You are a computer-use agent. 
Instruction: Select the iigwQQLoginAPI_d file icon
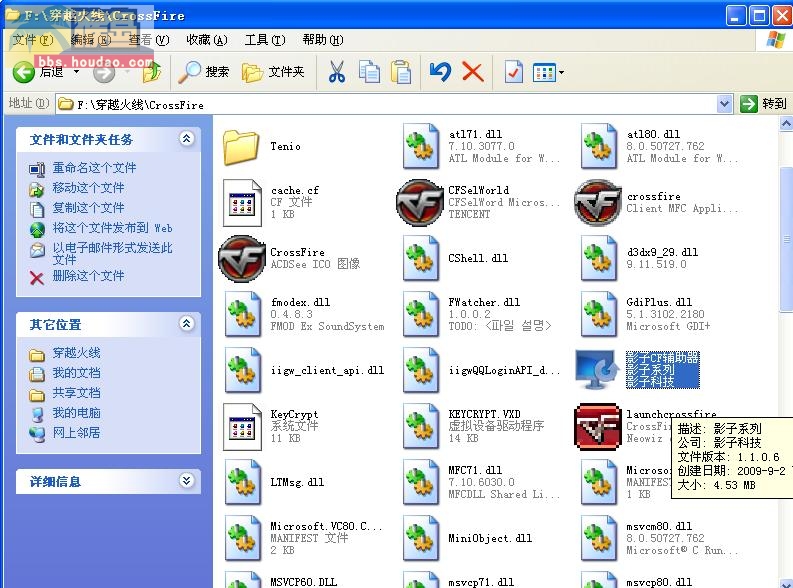(420, 371)
